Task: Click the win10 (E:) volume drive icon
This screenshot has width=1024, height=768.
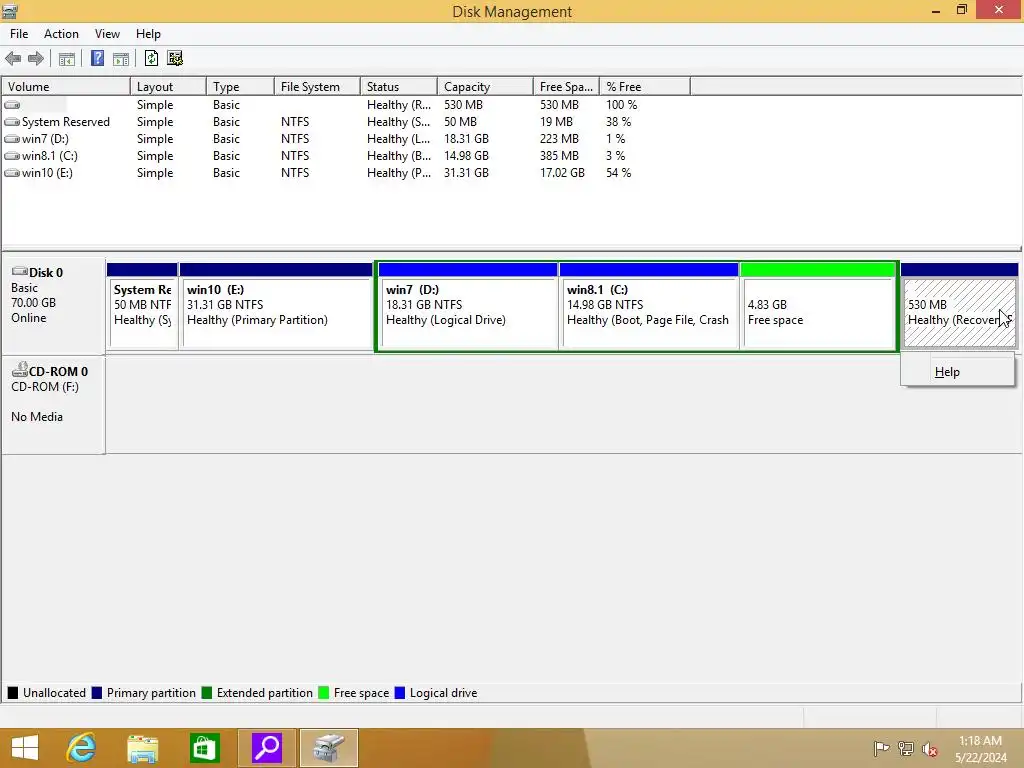Action: click(x=12, y=172)
